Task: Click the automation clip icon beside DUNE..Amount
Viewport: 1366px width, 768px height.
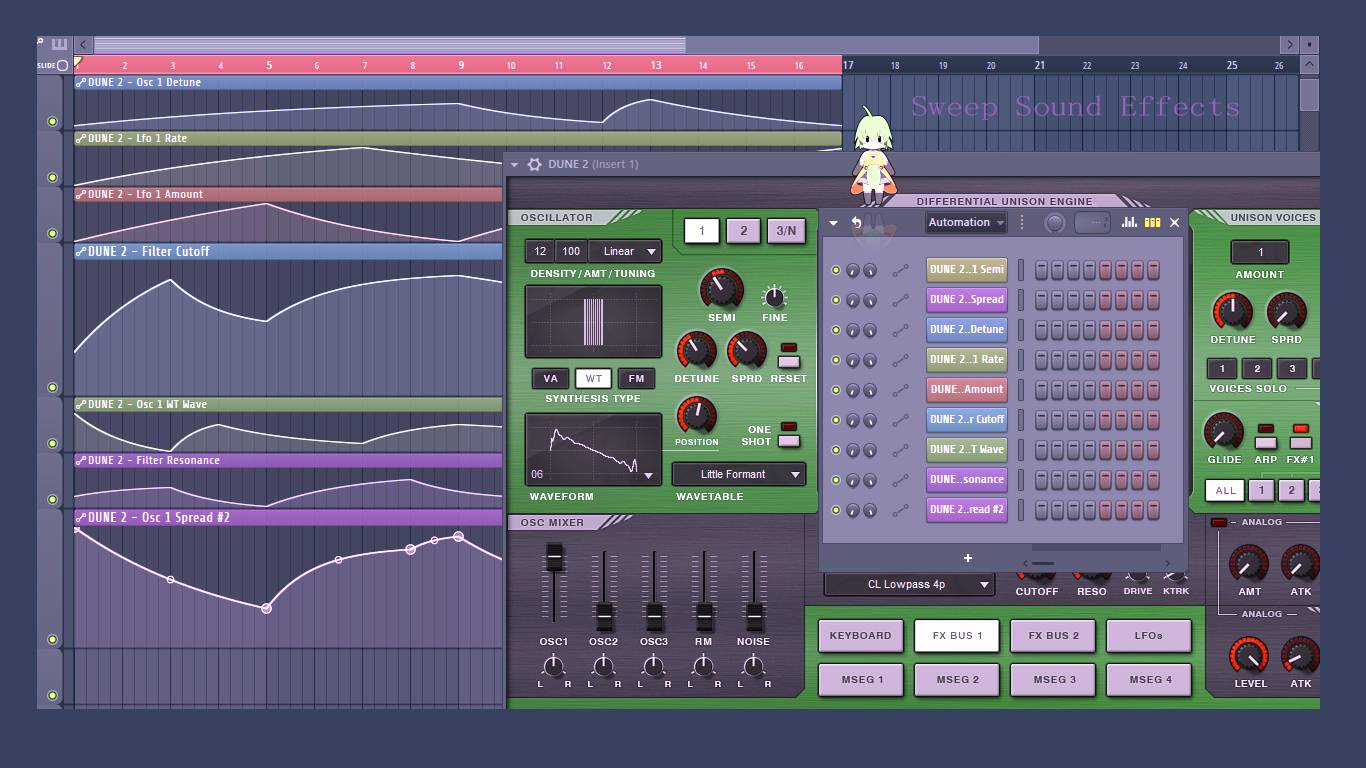Action: tap(900, 390)
